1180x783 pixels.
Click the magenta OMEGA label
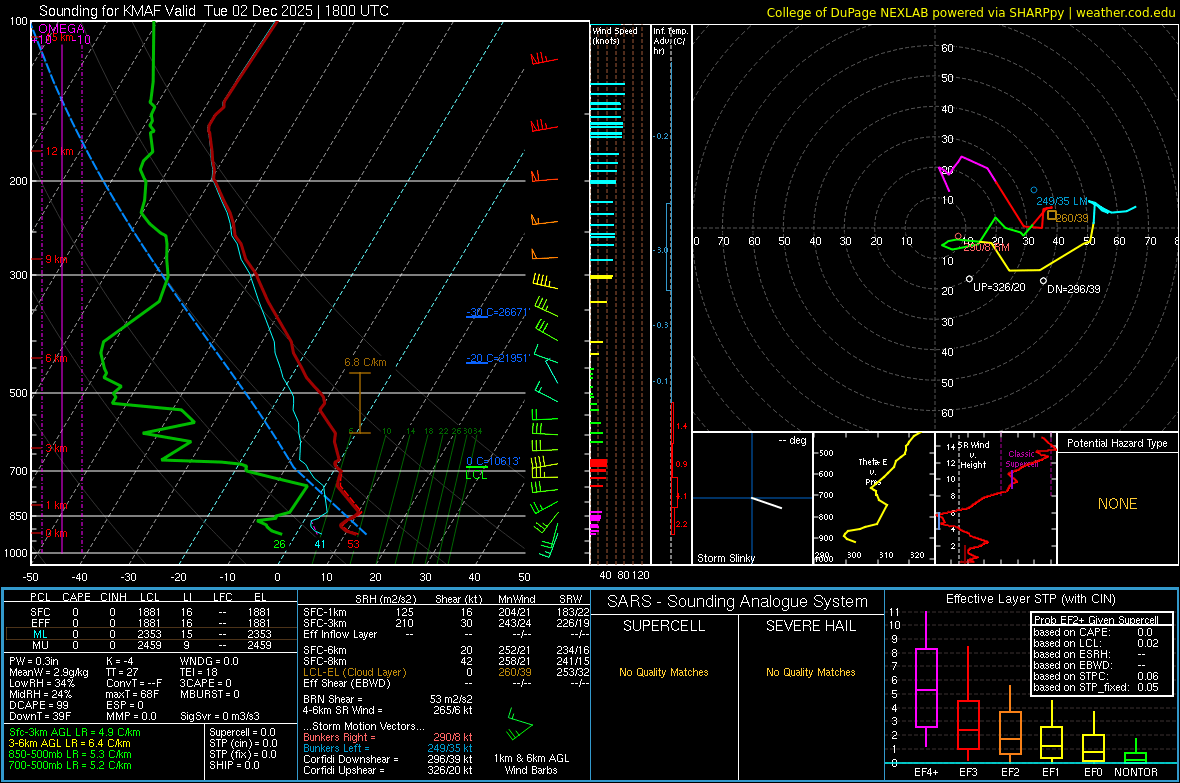pyautogui.click(x=62, y=29)
